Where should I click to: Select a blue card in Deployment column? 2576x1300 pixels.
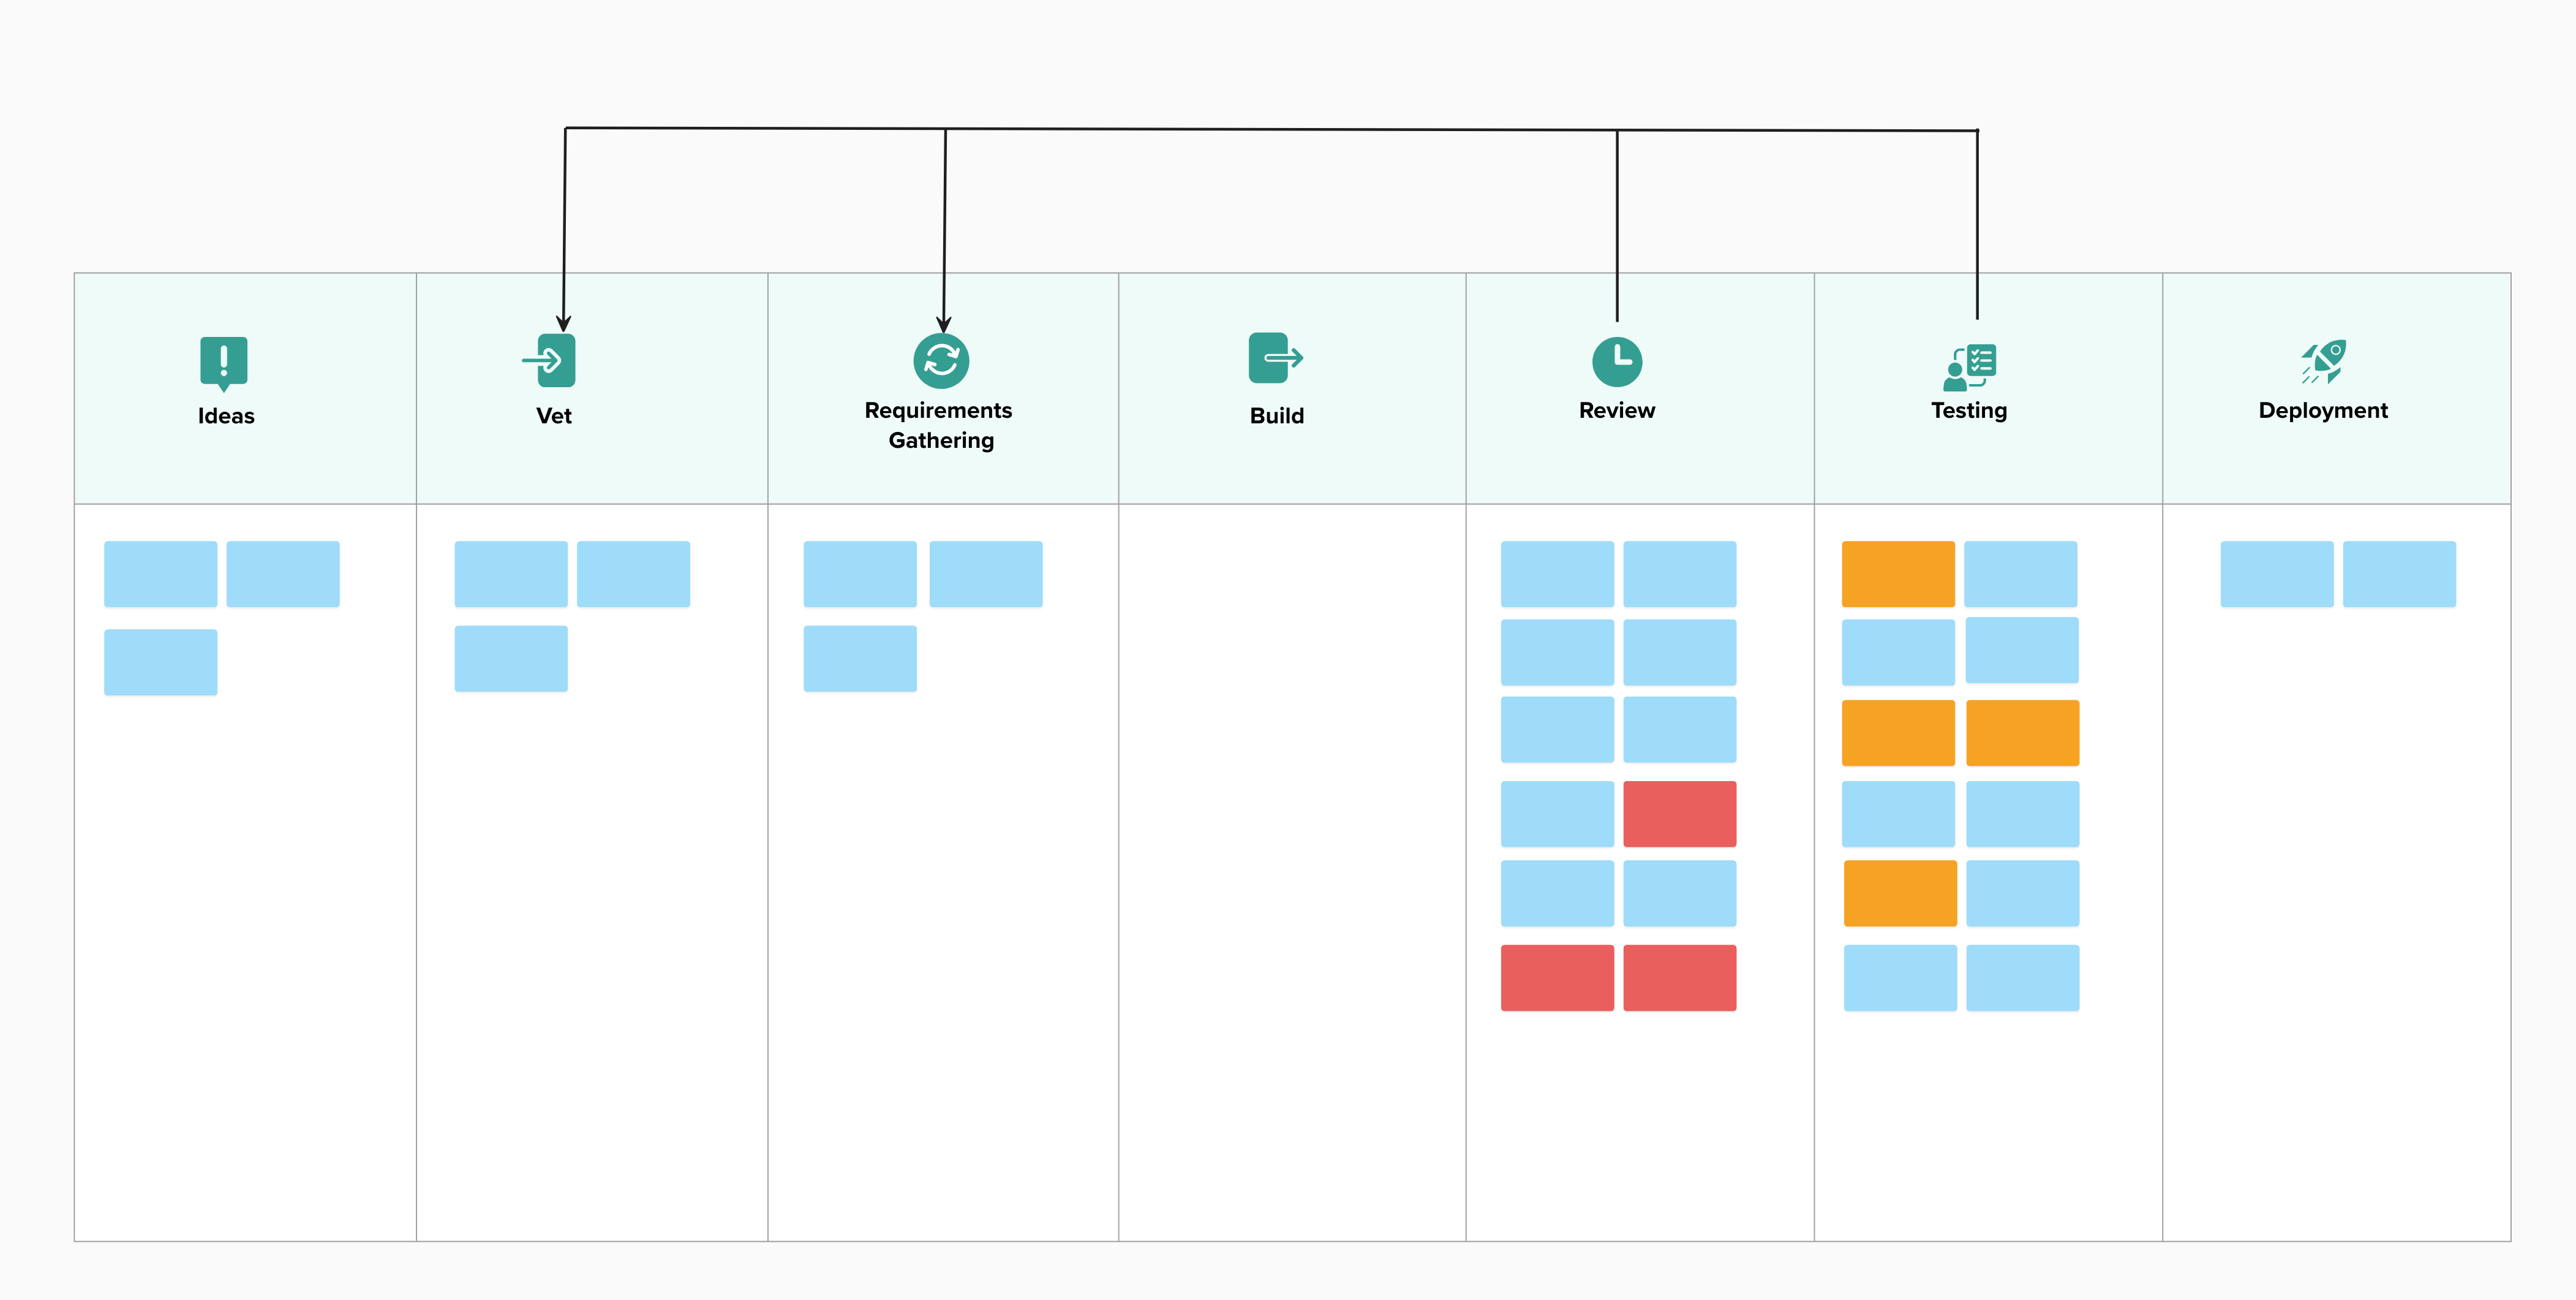[2278, 573]
